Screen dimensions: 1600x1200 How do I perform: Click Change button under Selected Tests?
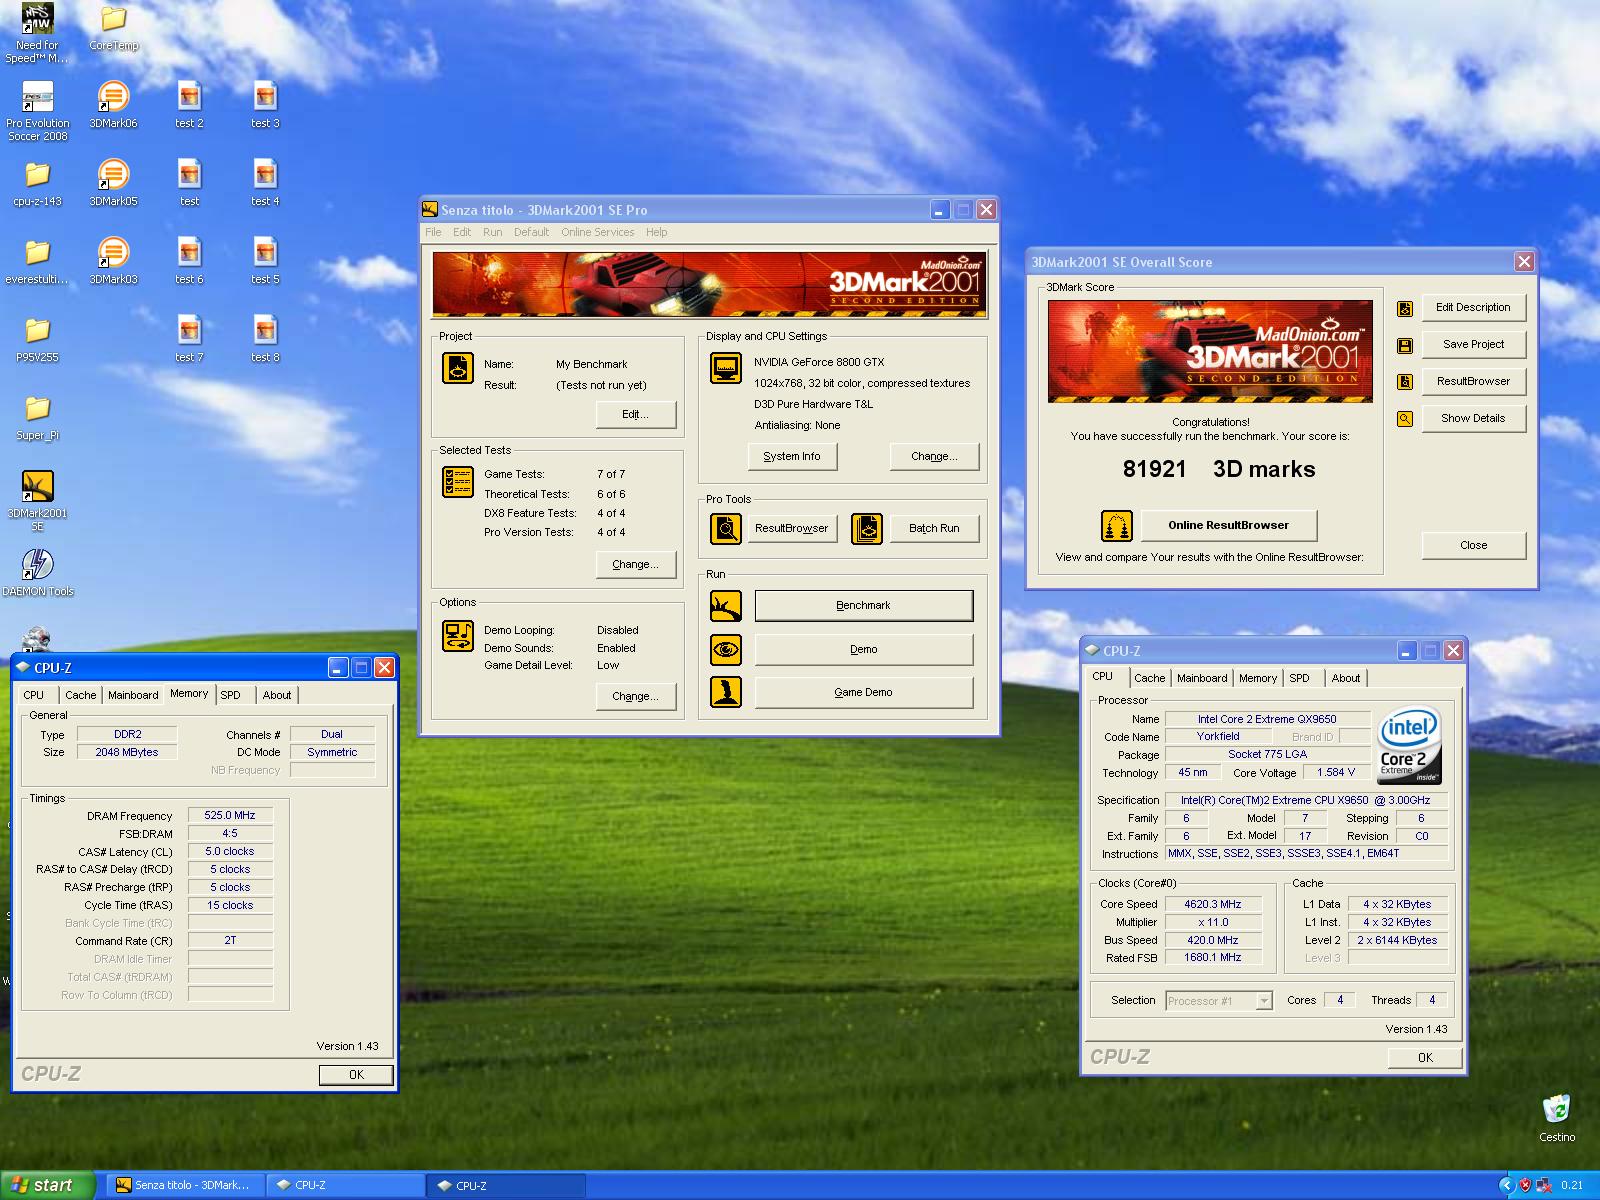[x=635, y=565]
